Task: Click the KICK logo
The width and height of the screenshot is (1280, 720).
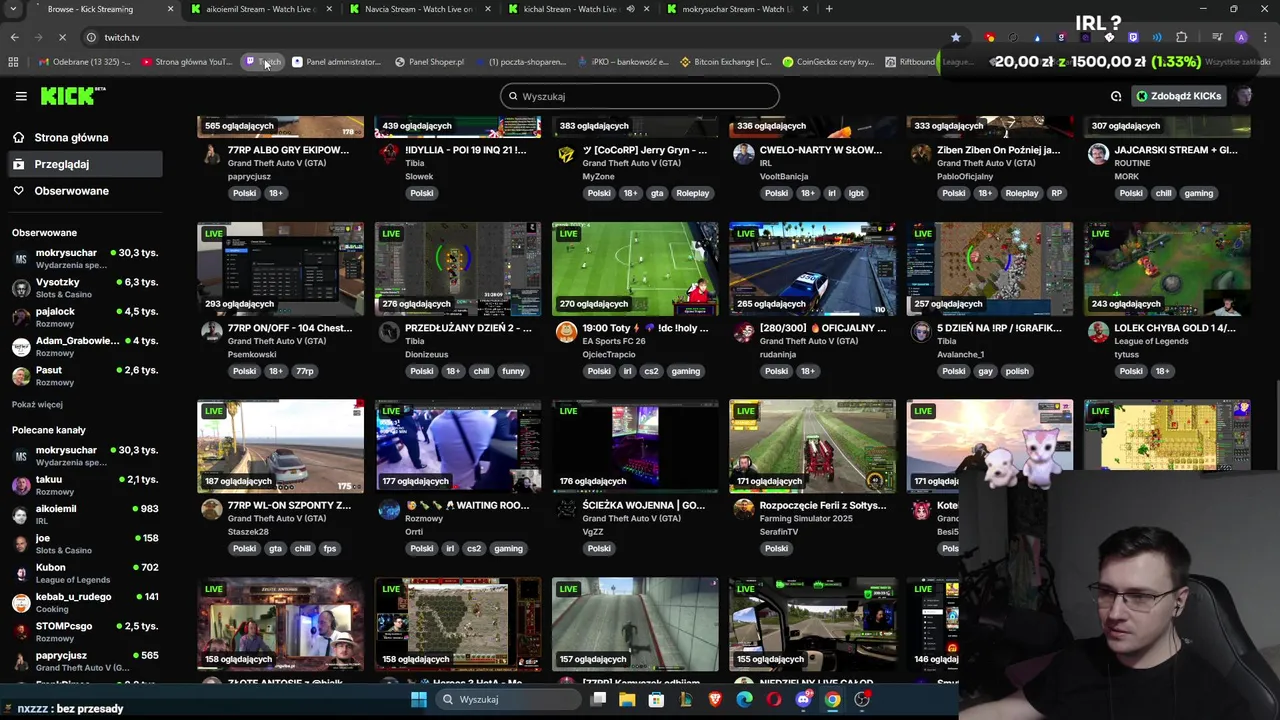Action: (72, 96)
